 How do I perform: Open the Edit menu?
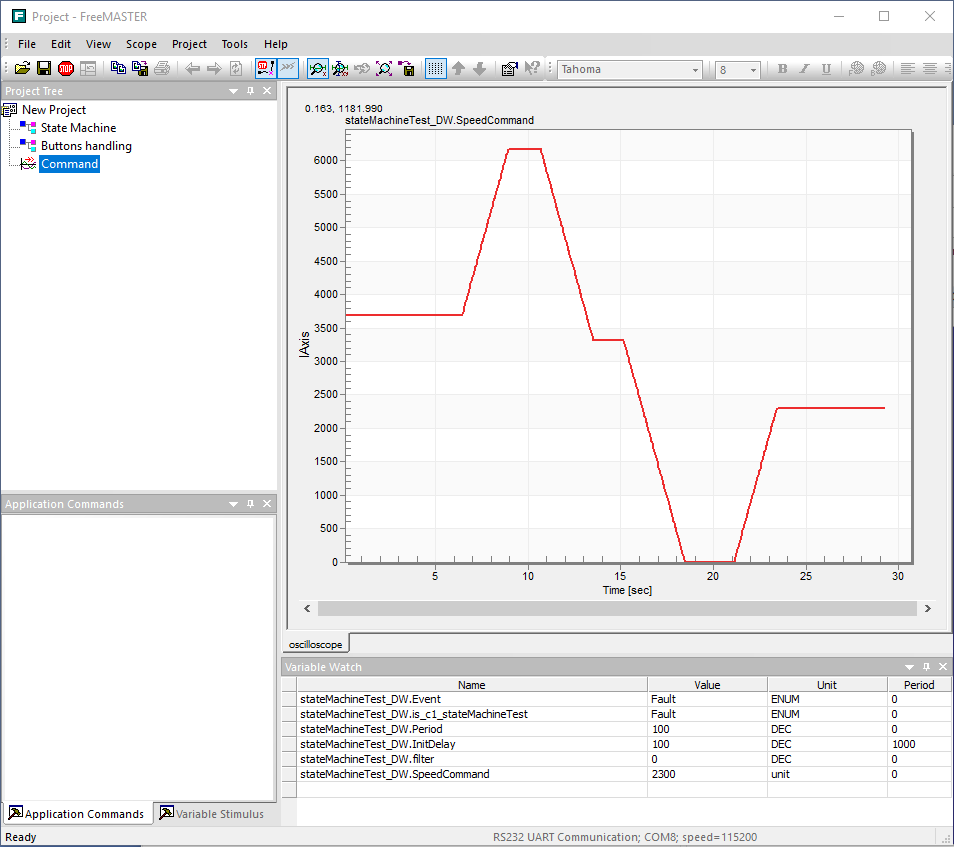click(x=61, y=44)
